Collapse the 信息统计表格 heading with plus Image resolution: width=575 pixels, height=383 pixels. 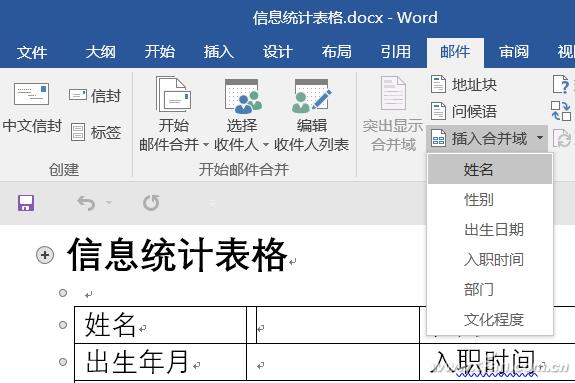[45, 255]
